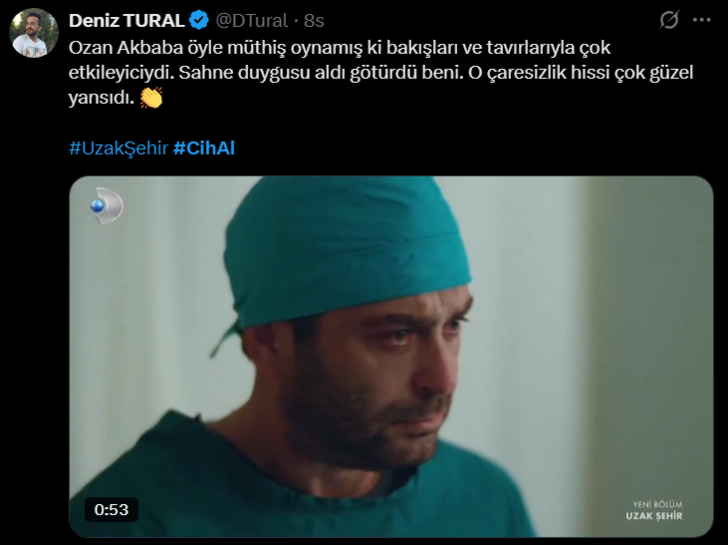Open the #UzakŞehir hashtag
728x545 pixels.
[118, 148]
